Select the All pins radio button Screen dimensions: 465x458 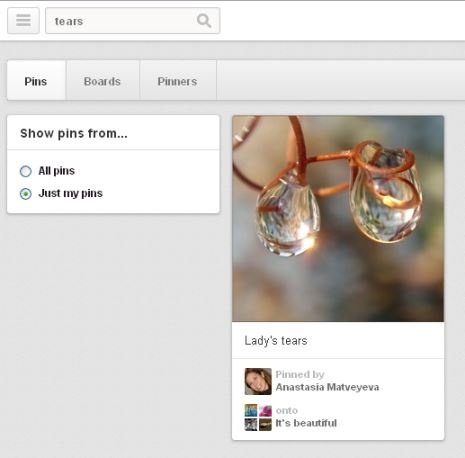click(26, 171)
